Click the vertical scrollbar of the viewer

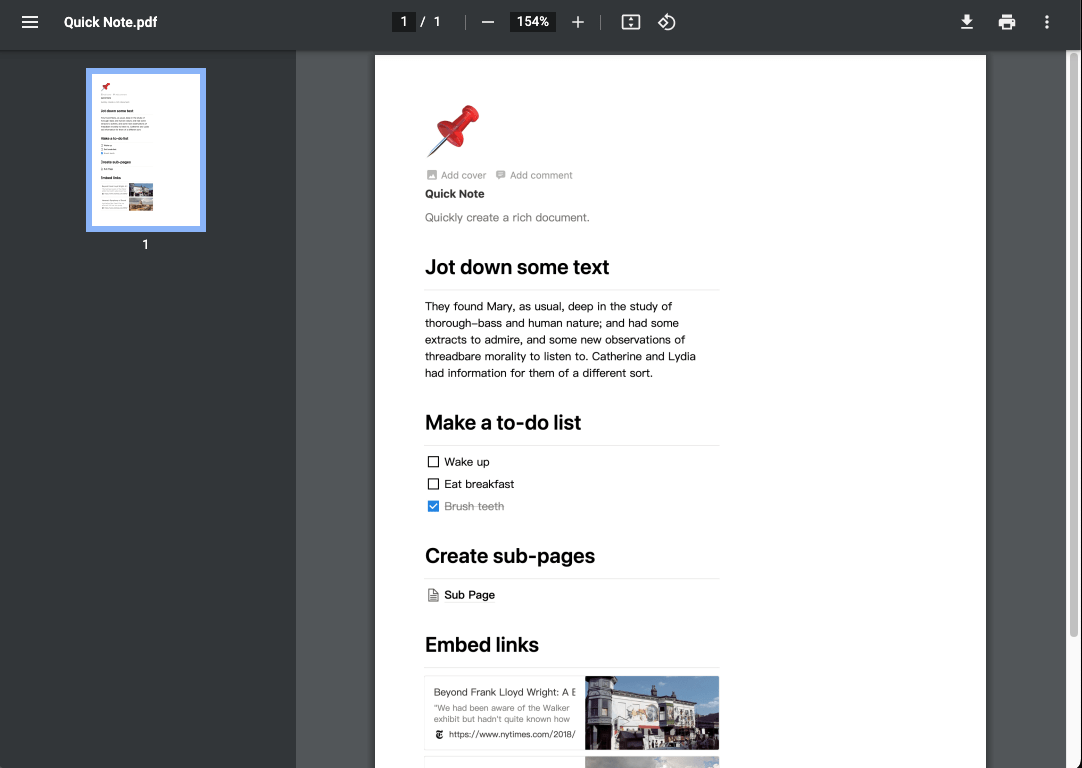pyautogui.click(x=1073, y=345)
